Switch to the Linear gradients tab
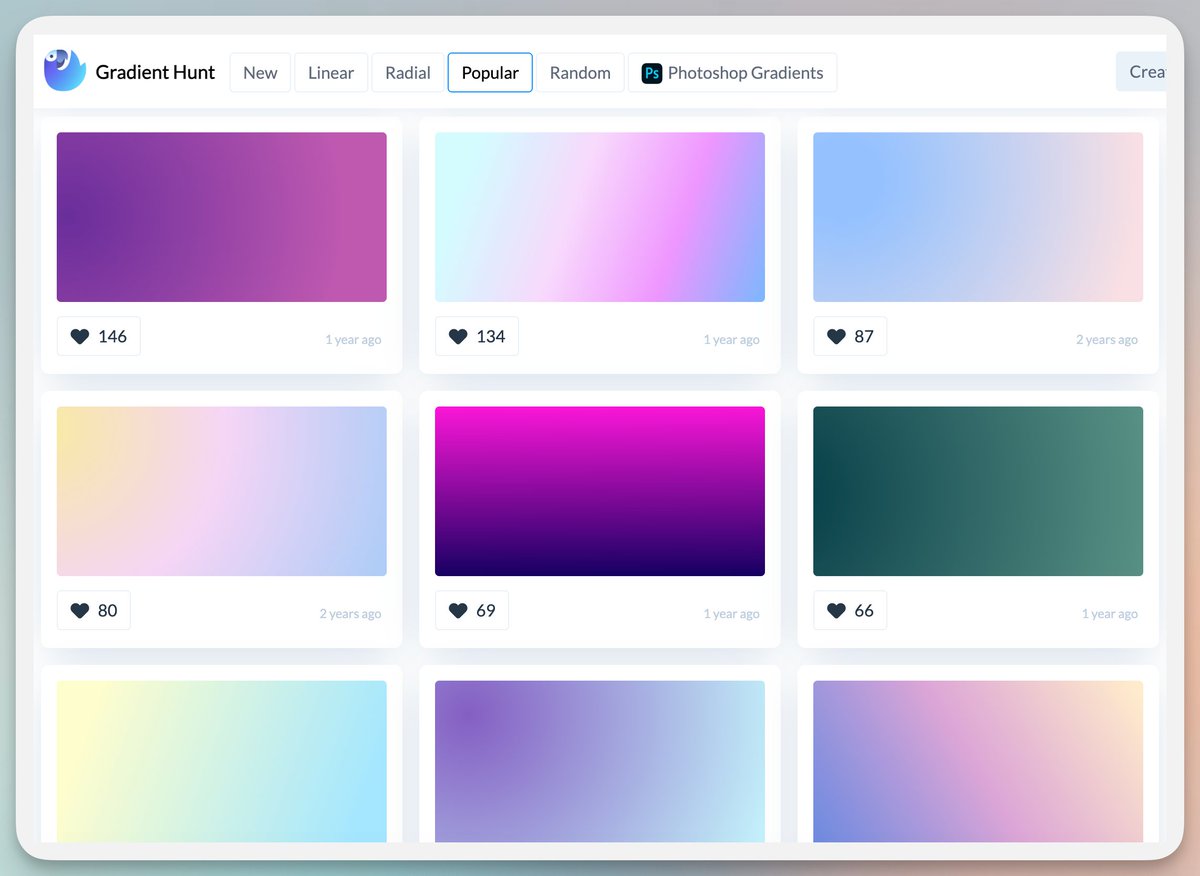 331,73
